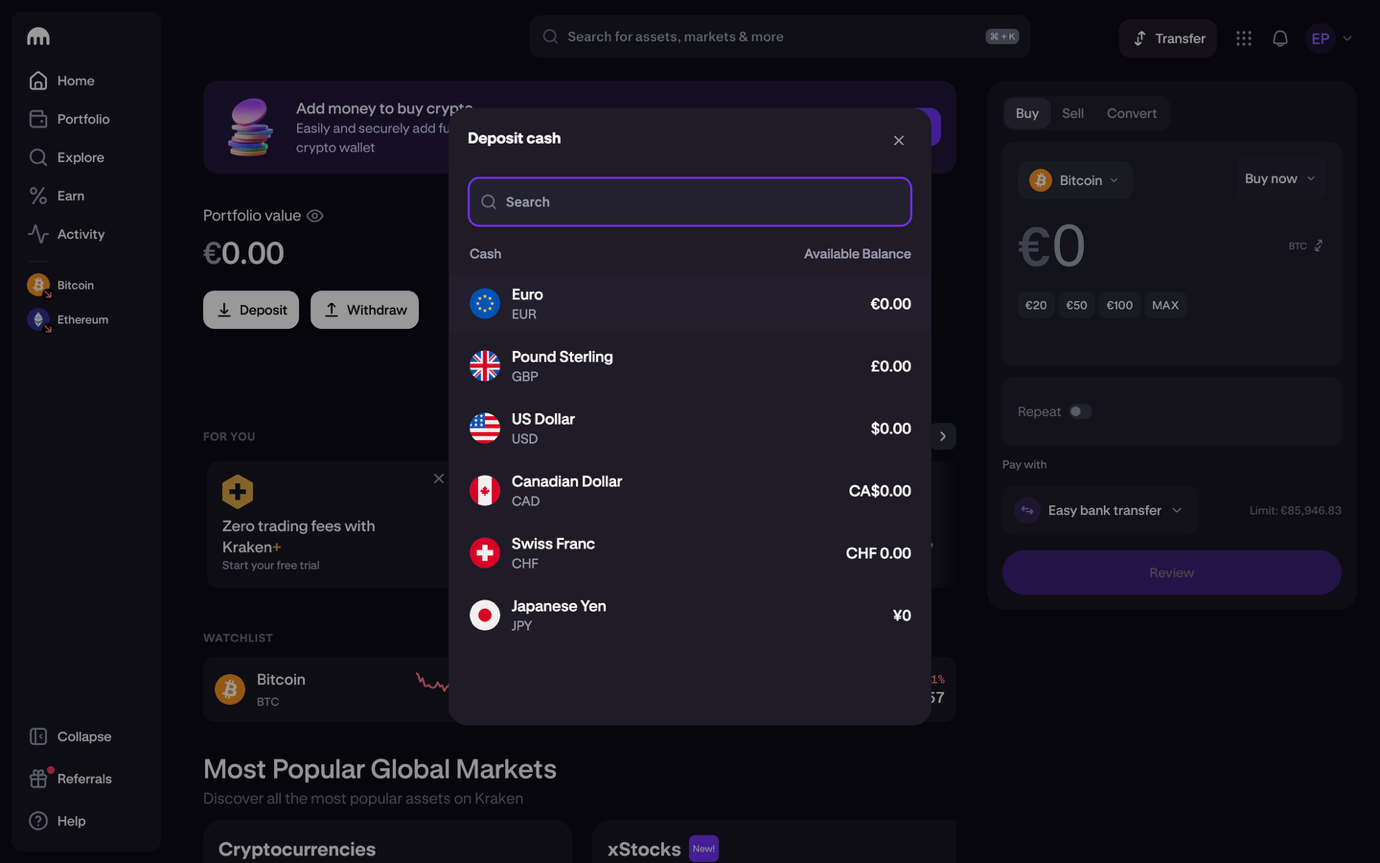Select the Canadian Dollar CAD row

(x=690, y=491)
